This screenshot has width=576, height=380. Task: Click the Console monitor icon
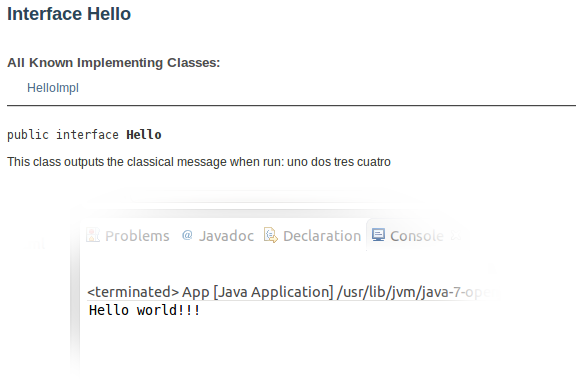coord(378,234)
